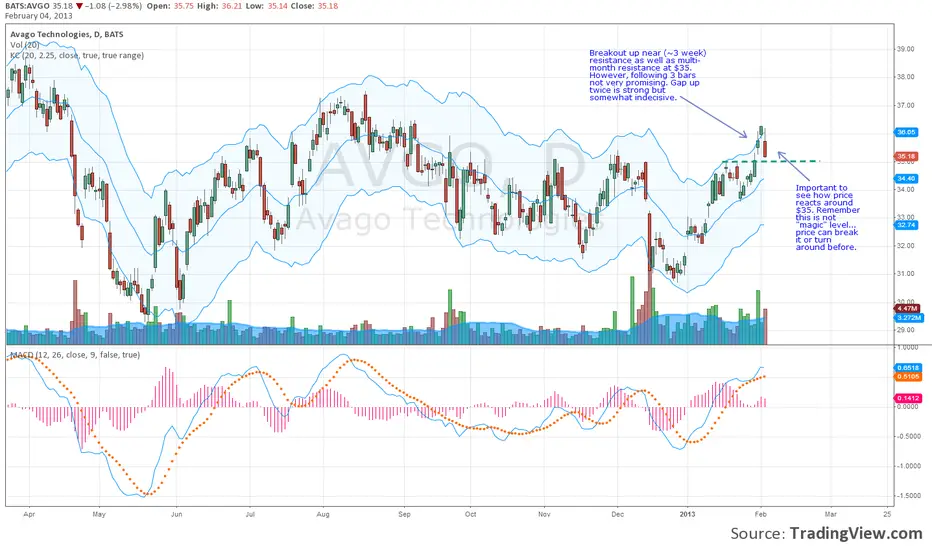
Task: Click the 'Oct' label on time axis
Action: tap(471, 514)
